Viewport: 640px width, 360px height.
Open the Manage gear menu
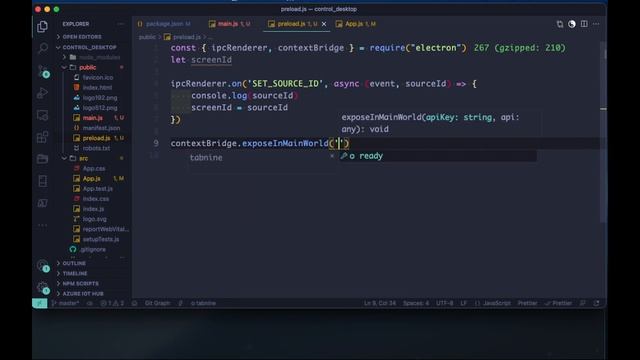pos(43,288)
